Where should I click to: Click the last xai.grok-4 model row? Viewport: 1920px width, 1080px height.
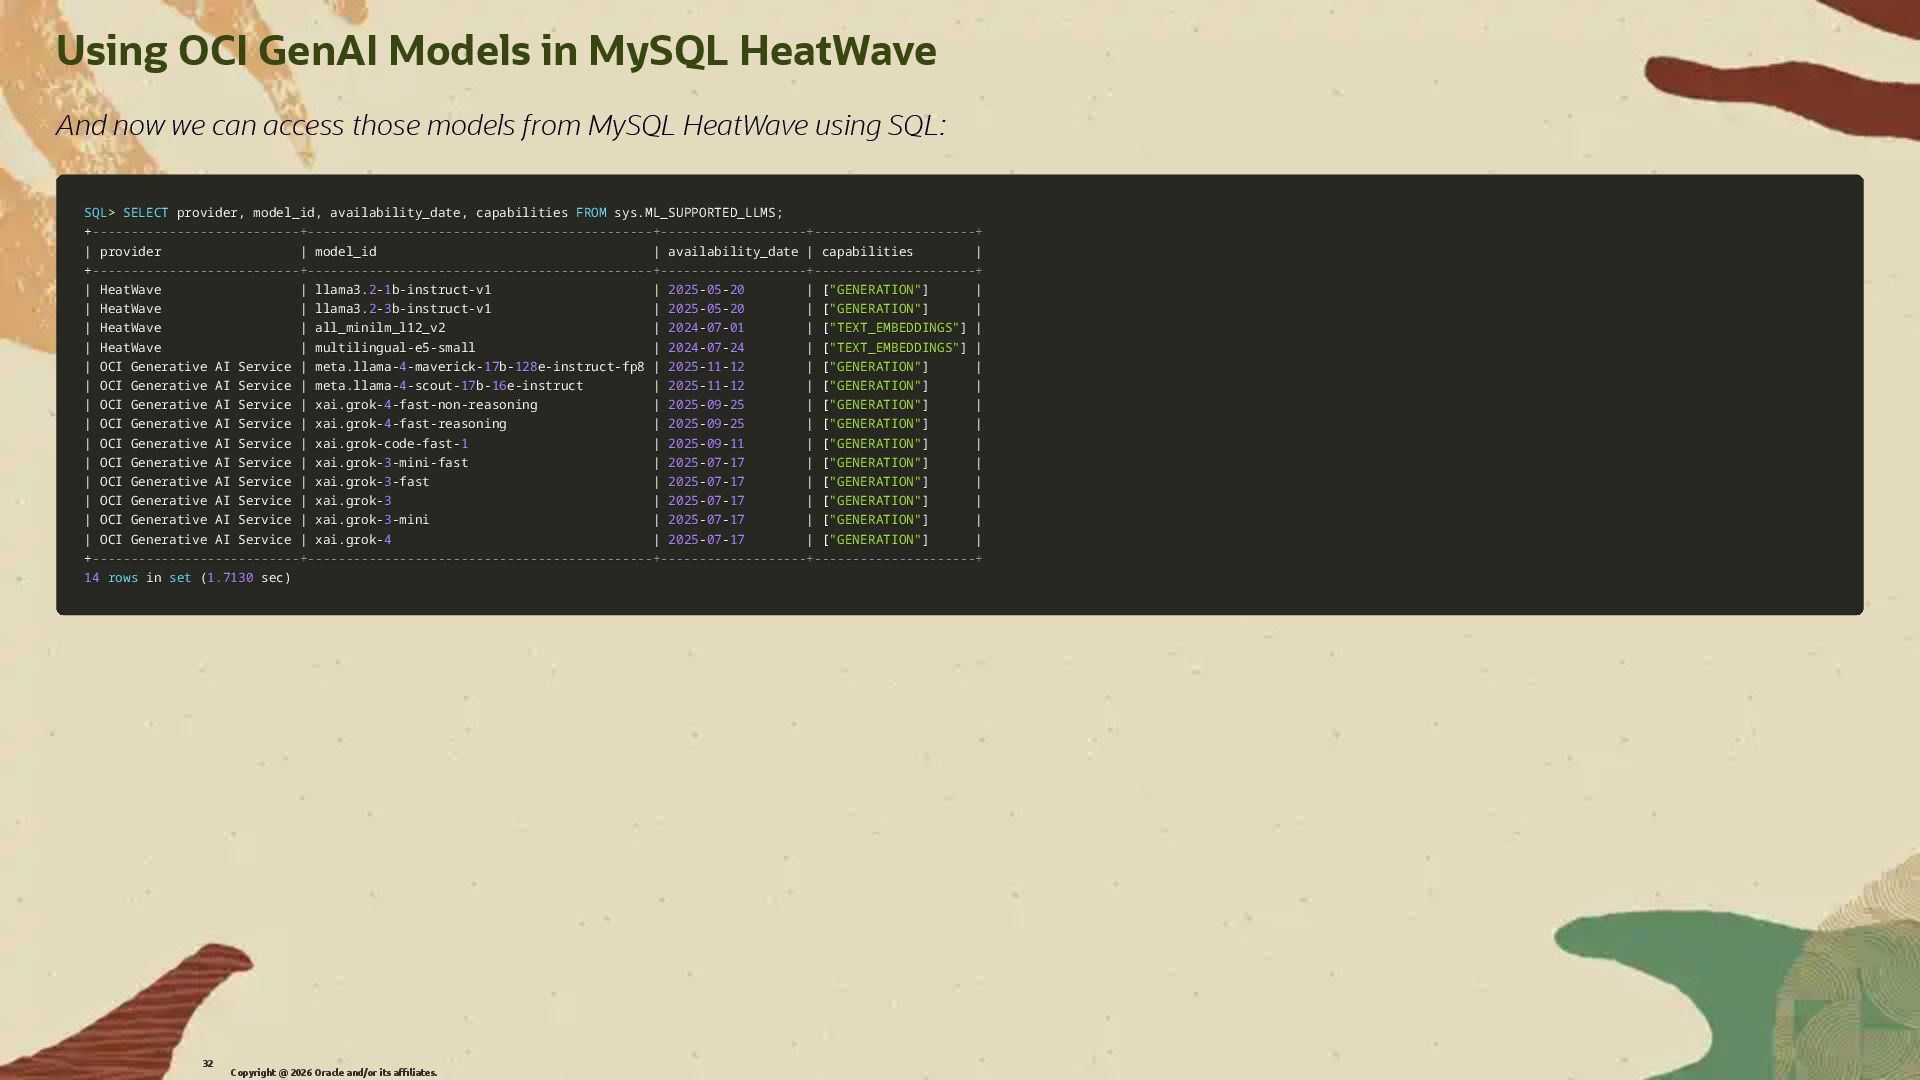352,540
